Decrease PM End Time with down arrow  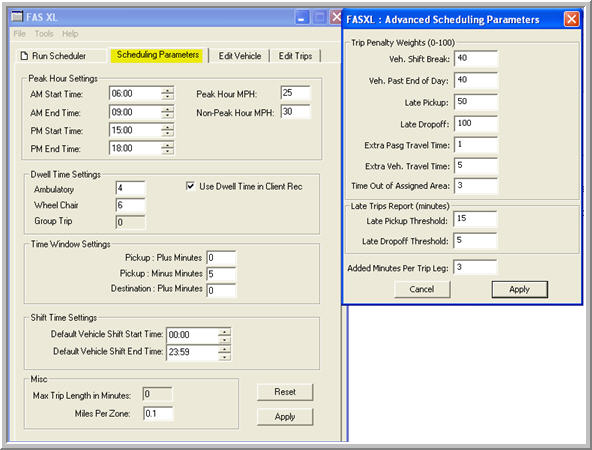tap(167, 151)
